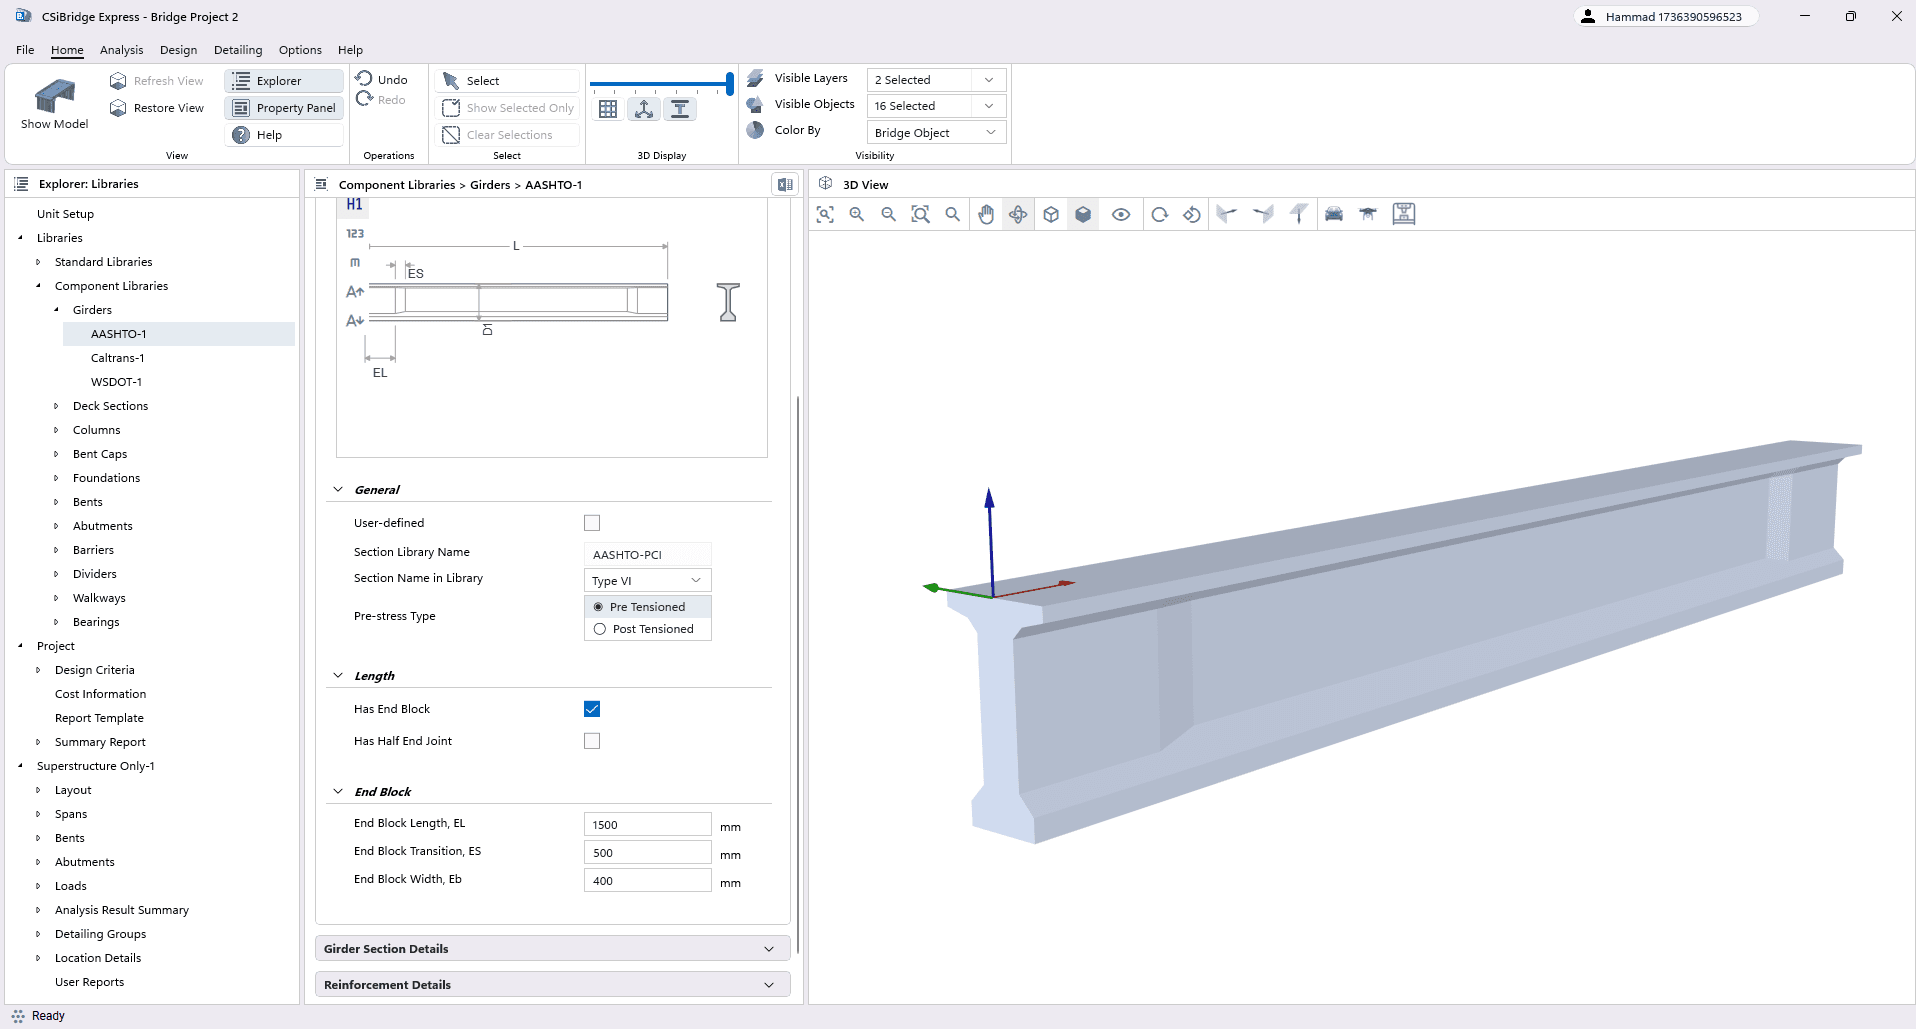Zoom in using the 3D View magnifier
This screenshot has width=1916, height=1029.
click(857, 214)
